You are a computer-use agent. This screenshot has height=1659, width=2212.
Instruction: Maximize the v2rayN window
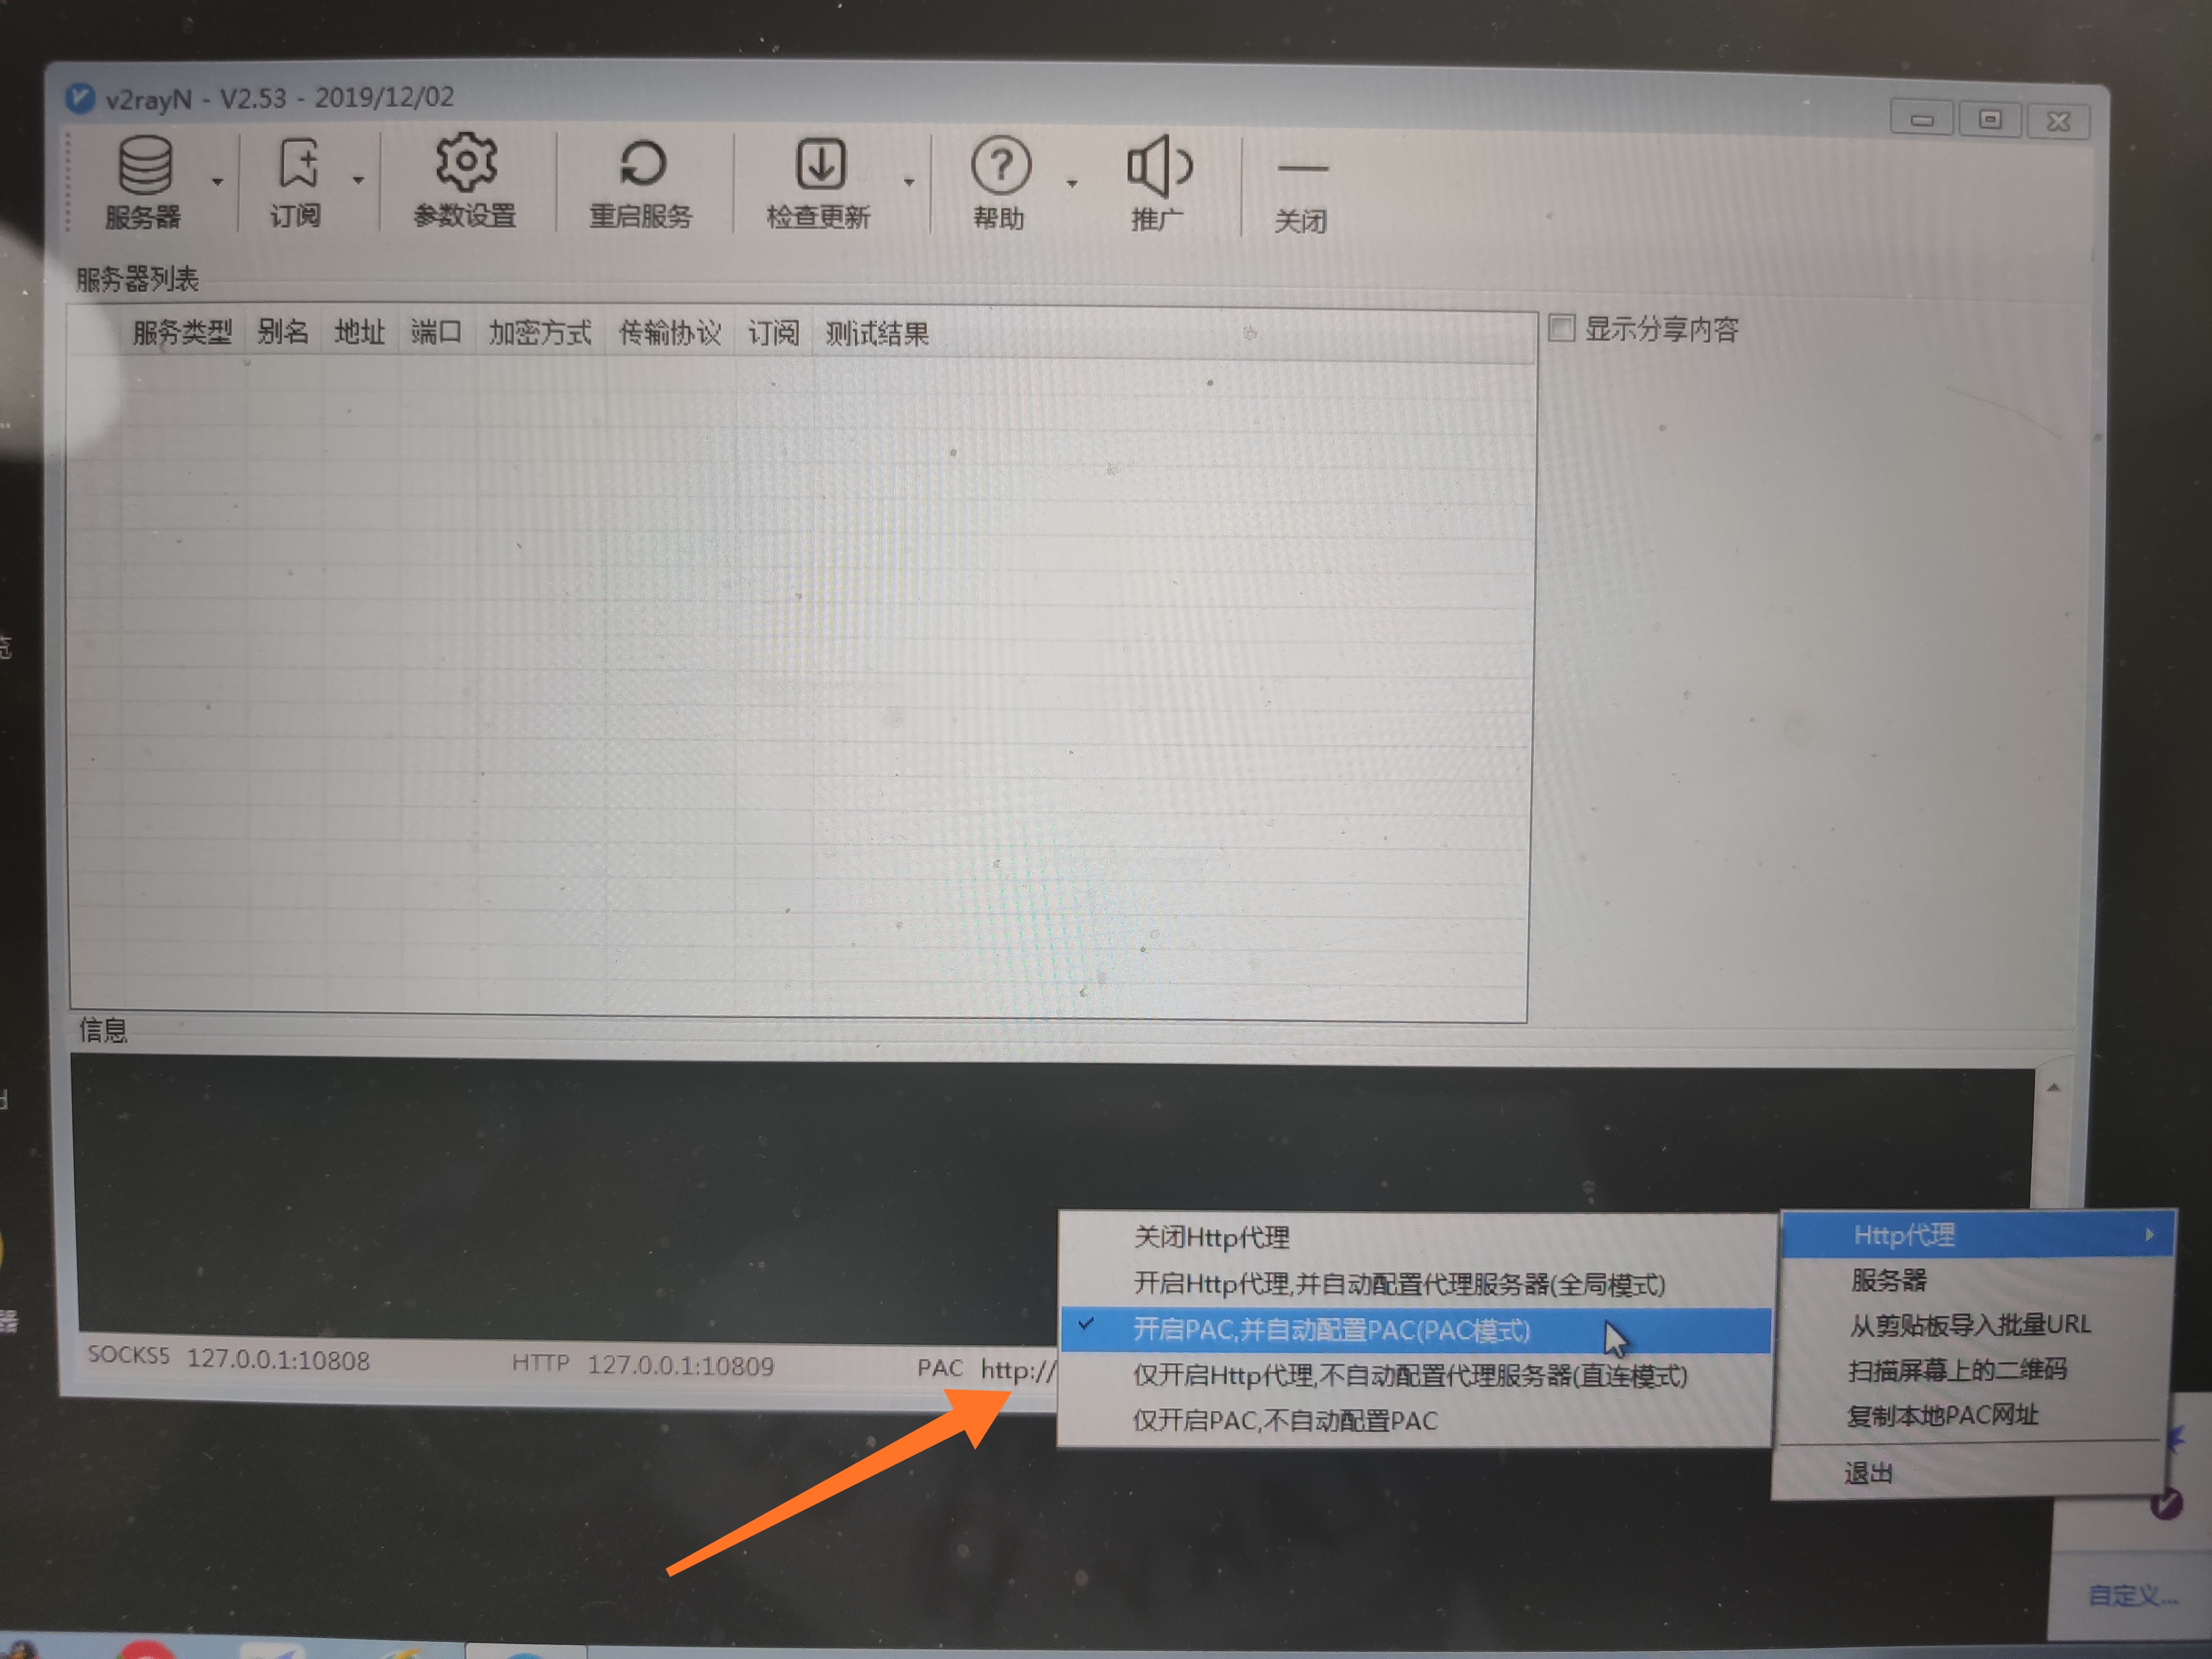pos(1990,120)
